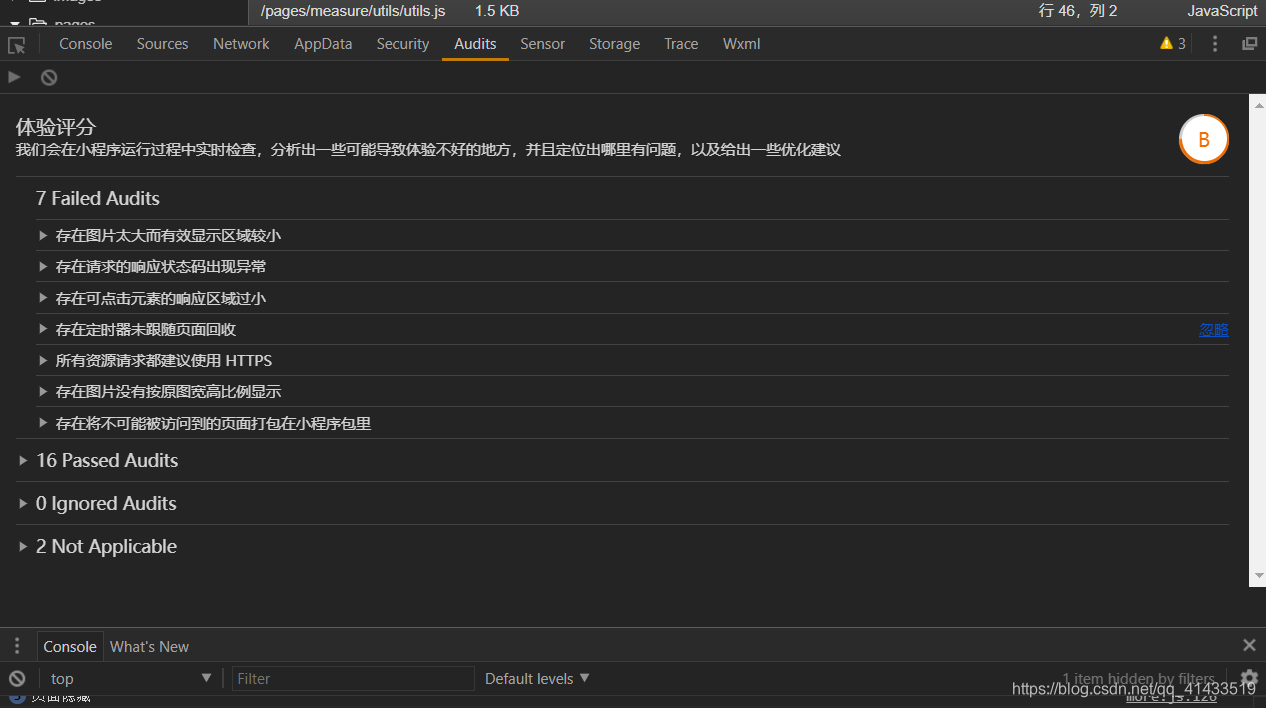The width and height of the screenshot is (1266, 708).
Task: Click the B experience score badge
Action: 1204,140
